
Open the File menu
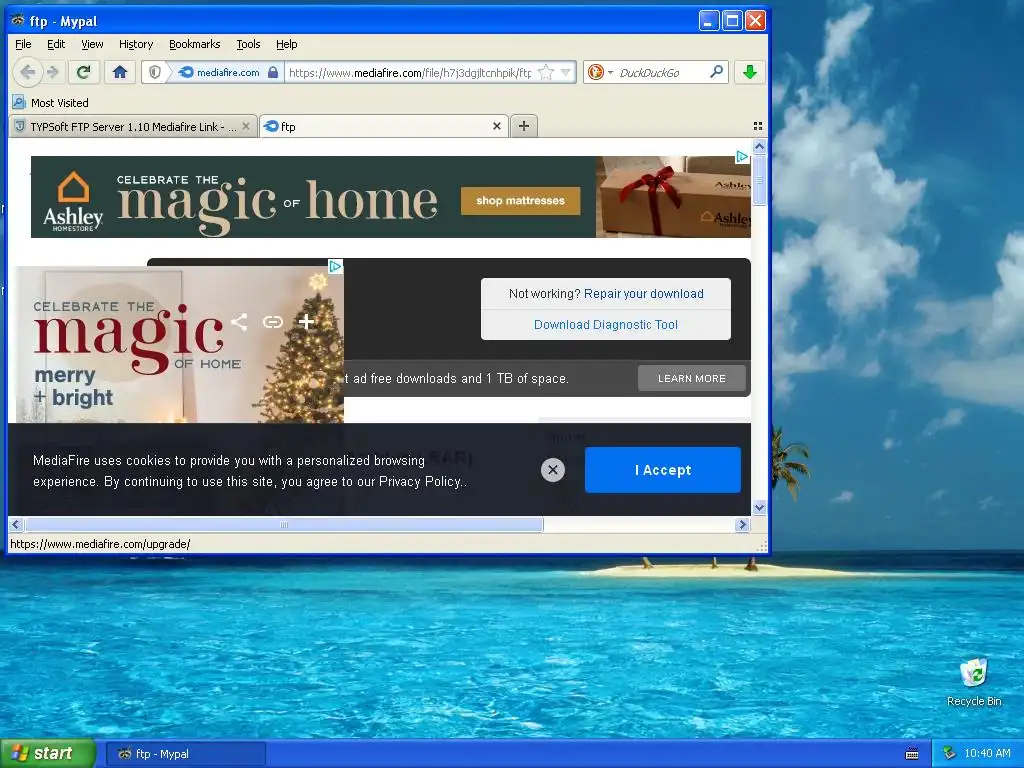click(23, 44)
